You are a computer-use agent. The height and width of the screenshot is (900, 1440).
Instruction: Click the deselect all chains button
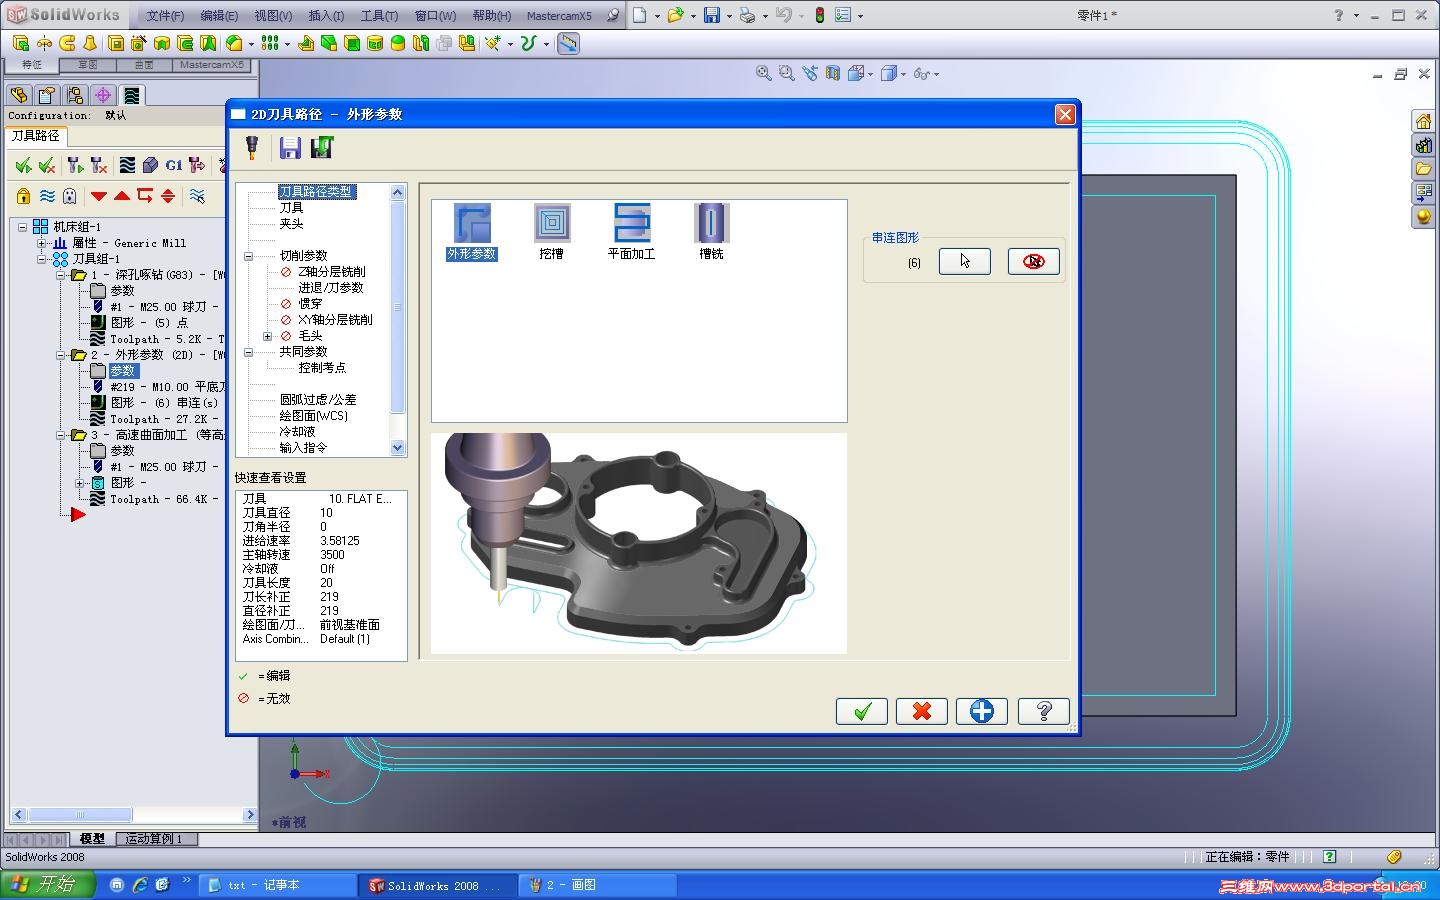pos(1034,262)
